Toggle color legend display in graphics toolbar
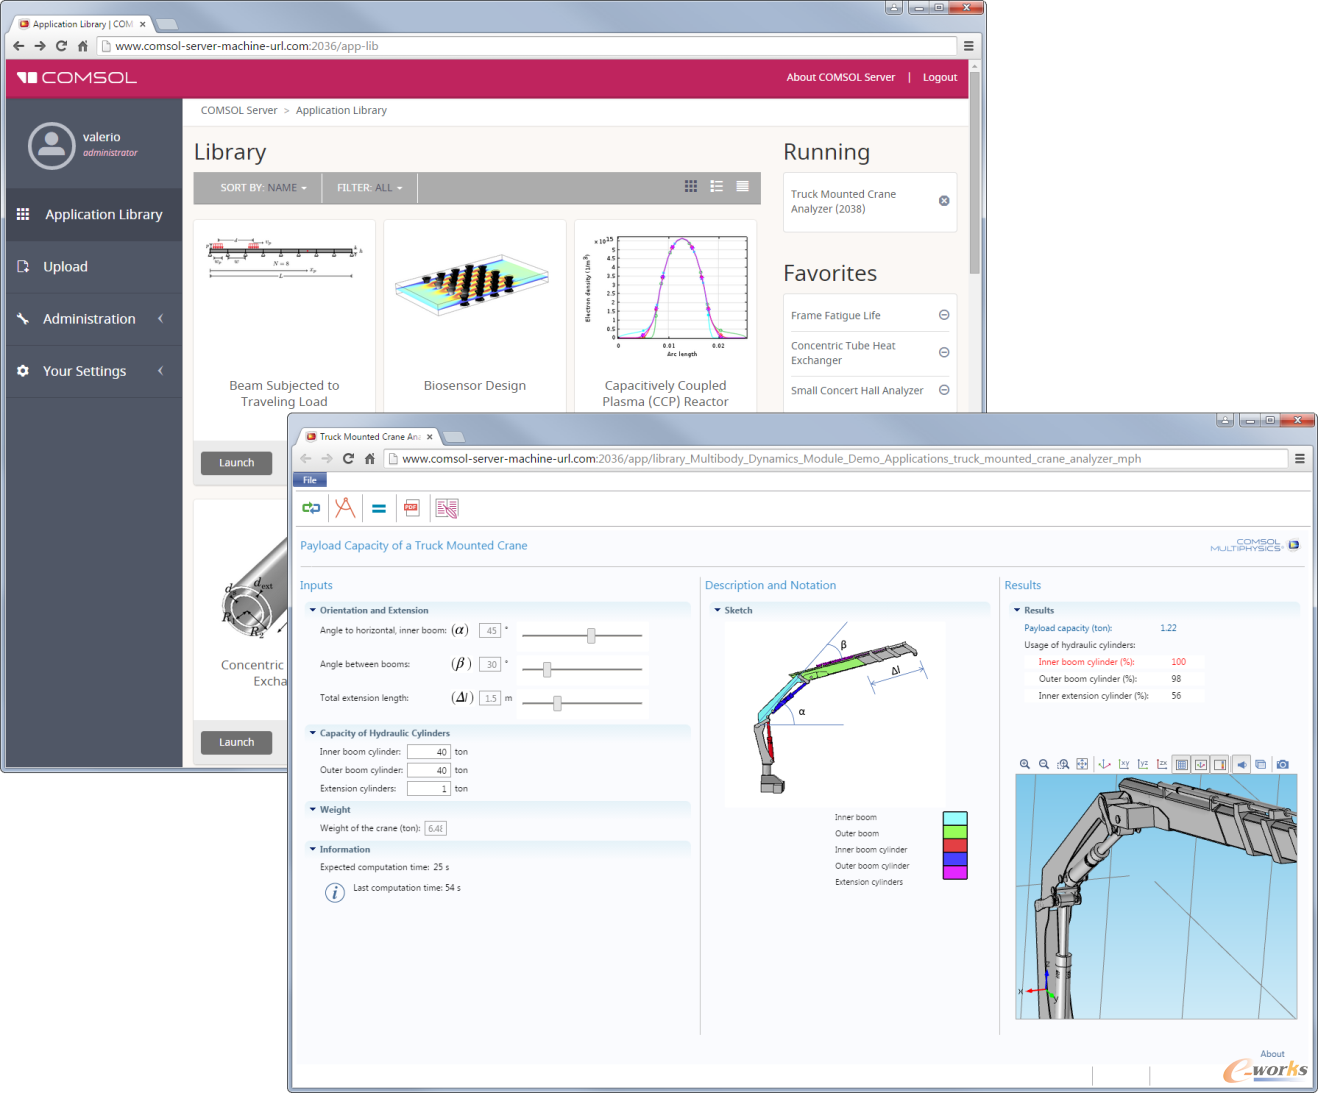This screenshot has height=1093, width=1318. 1220,764
